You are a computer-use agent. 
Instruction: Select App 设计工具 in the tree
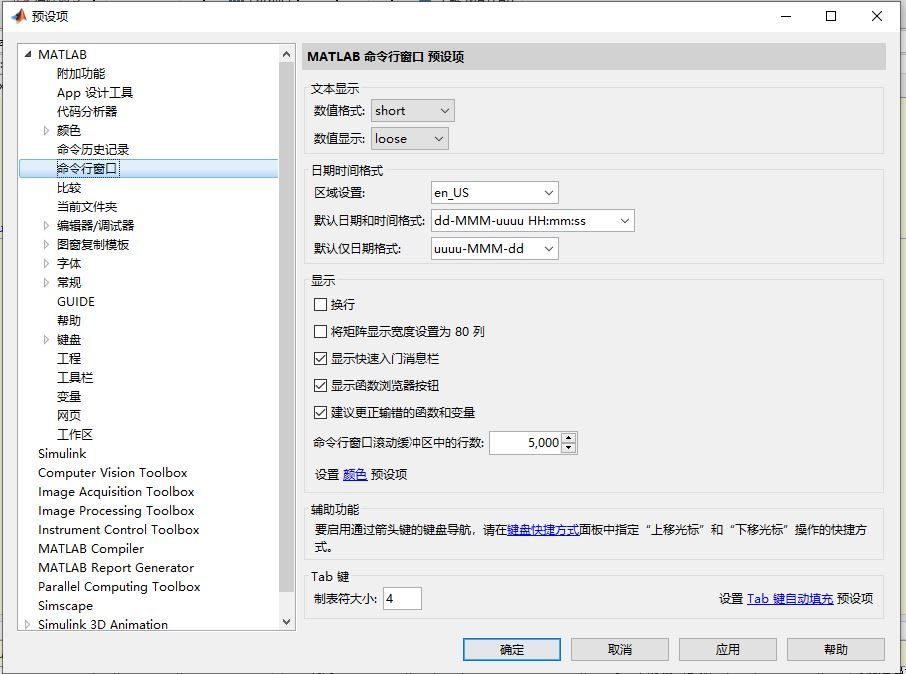[95, 92]
